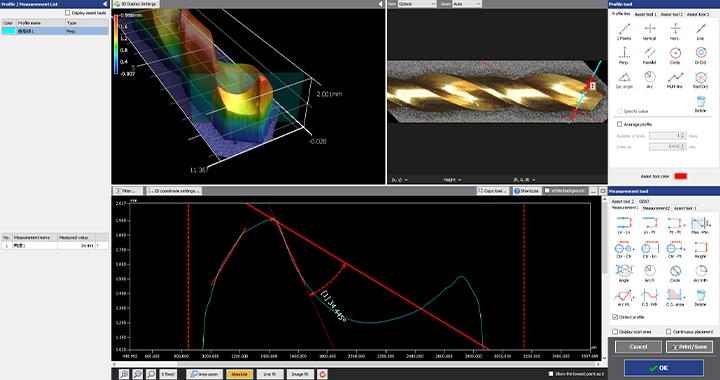This screenshot has width=720, height=380.
Task: Click the Delete trash icon in Measurement tool
Action: click(x=700, y=297)
